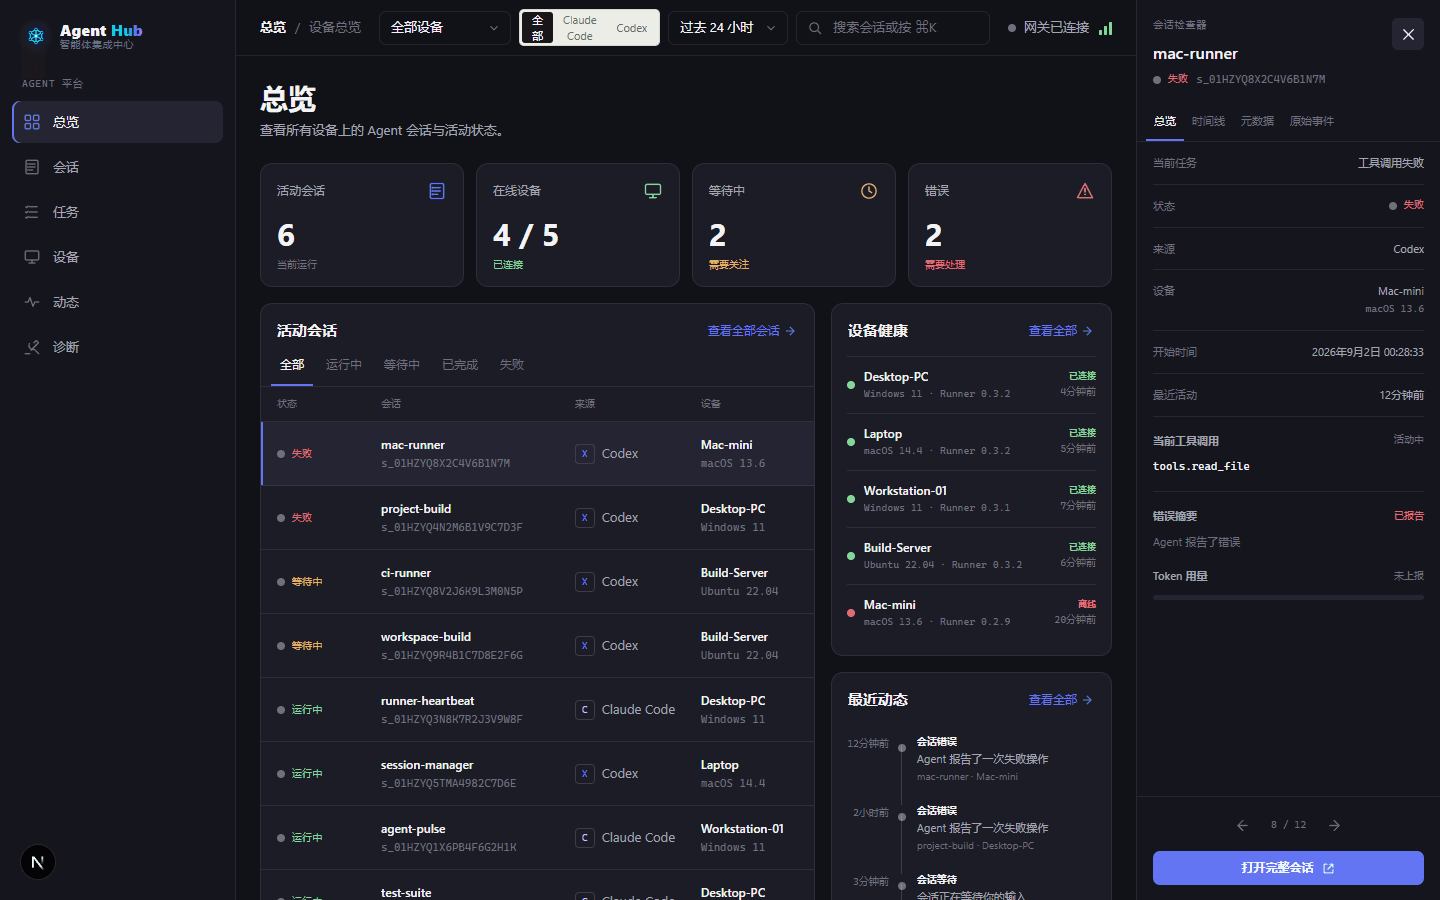Image resolution: width=1440 pixels, height=900 pixels.
Task: Select the Codex source filter segment
Action: pyautogui.click(x=632, y=28)
